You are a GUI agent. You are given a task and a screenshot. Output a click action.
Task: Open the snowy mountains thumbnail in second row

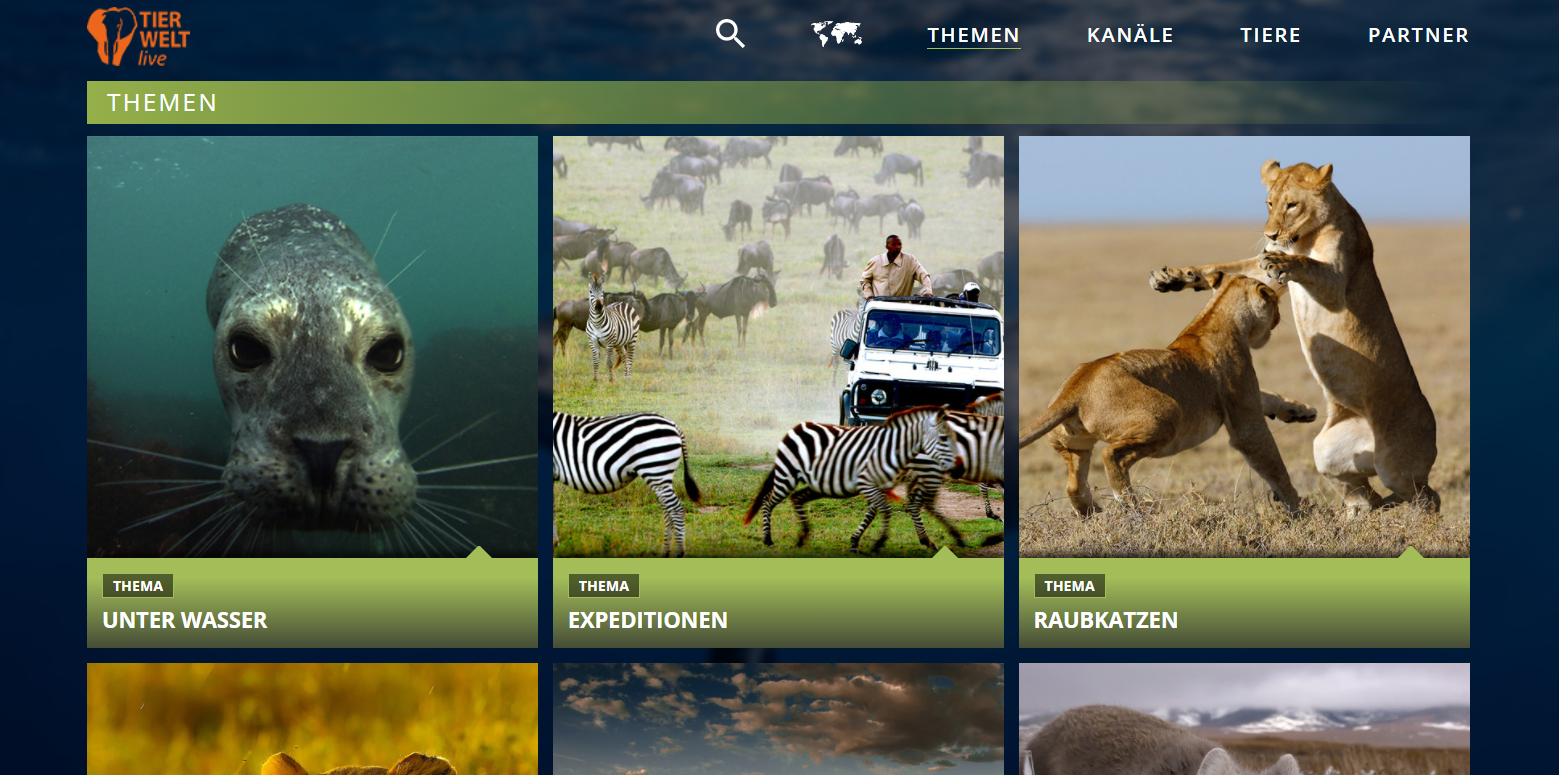(x=1244, y=719)
